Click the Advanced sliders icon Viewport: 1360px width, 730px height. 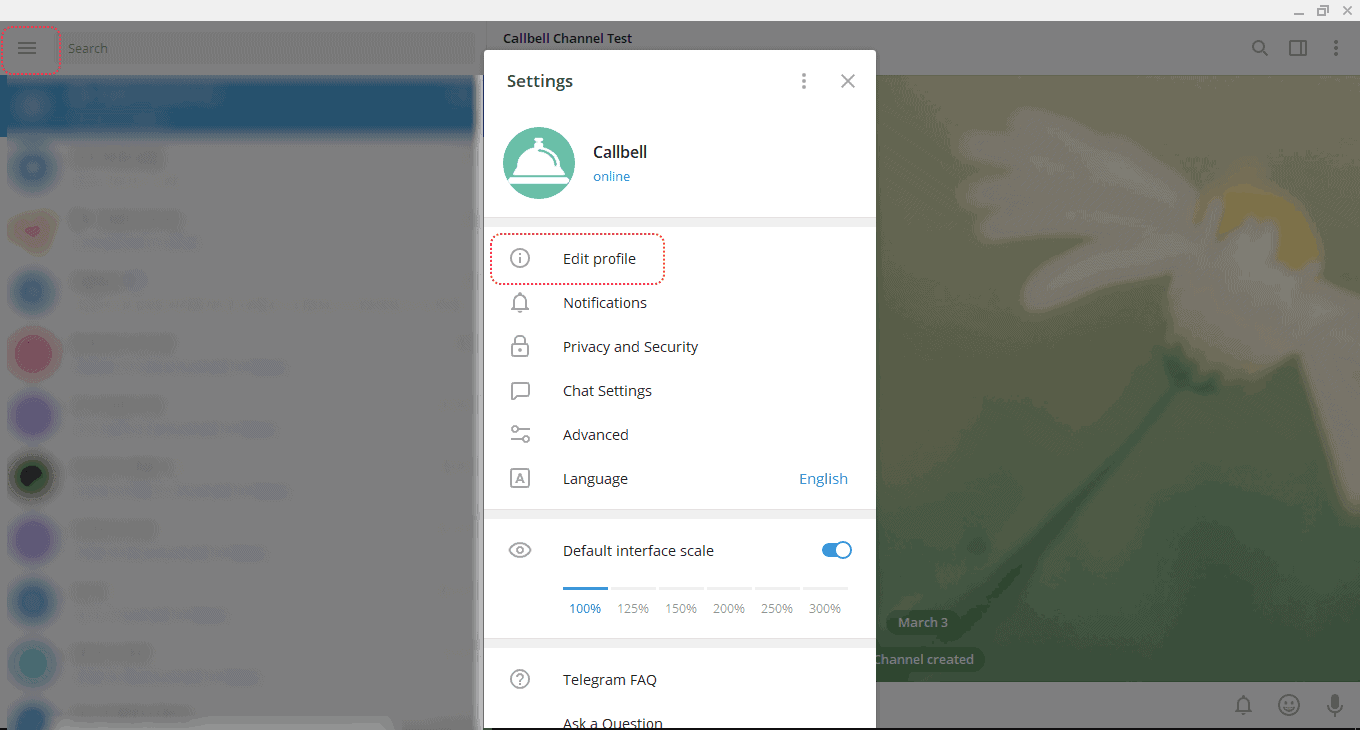pyautogui.click(x=520, y=434)
